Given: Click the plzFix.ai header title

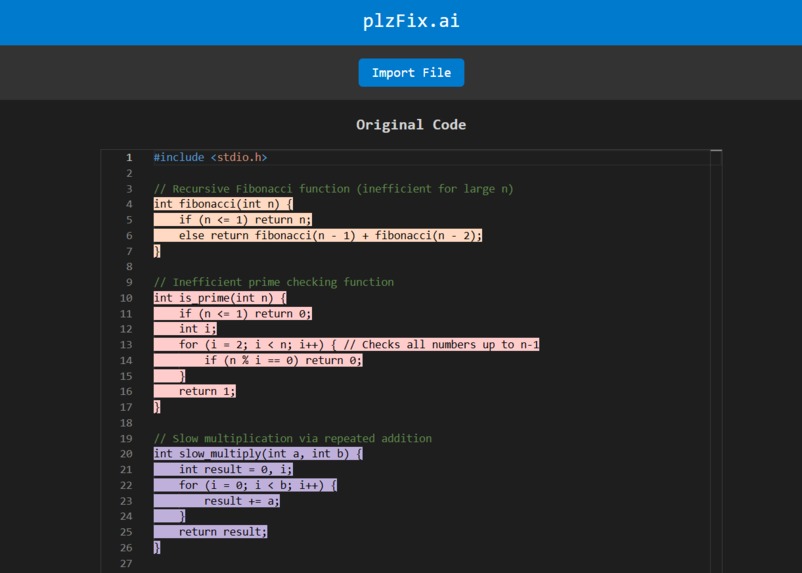Looking at the screenshot, I should [411, 21].
